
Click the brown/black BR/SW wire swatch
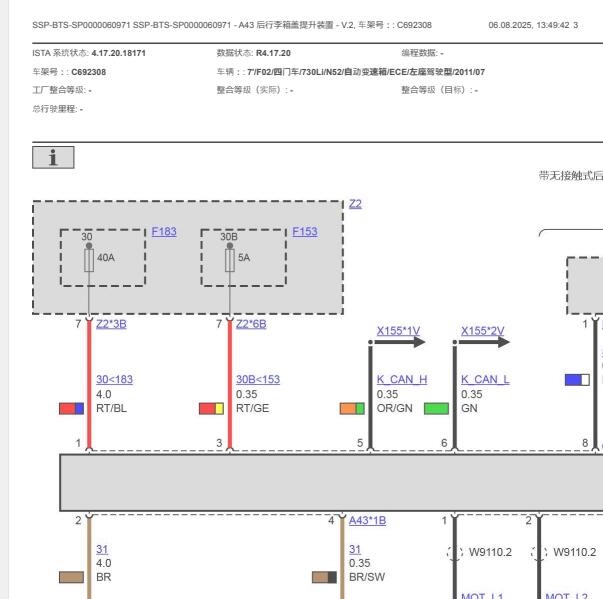click(x=324, y=577)
